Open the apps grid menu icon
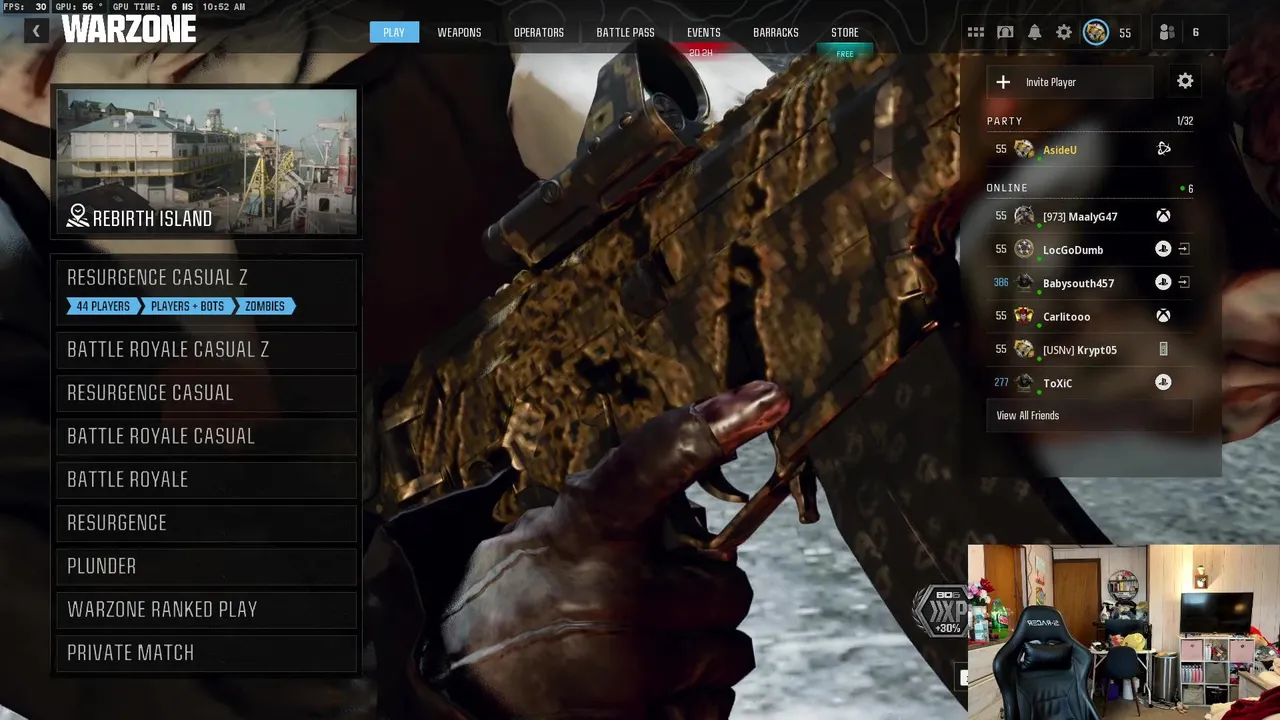The width and height of the screenshot is (1280, 720). [976, 32]
